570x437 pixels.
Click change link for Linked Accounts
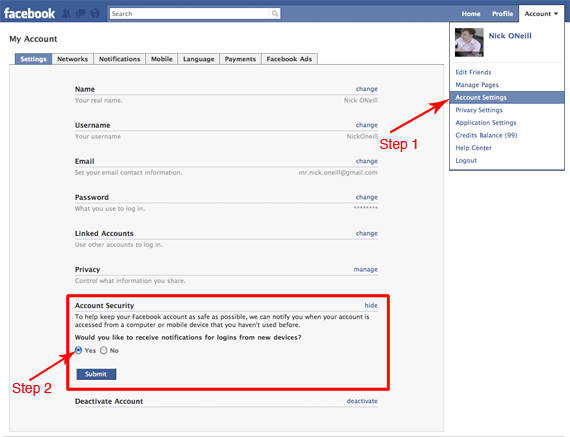[x=366, y=233]
